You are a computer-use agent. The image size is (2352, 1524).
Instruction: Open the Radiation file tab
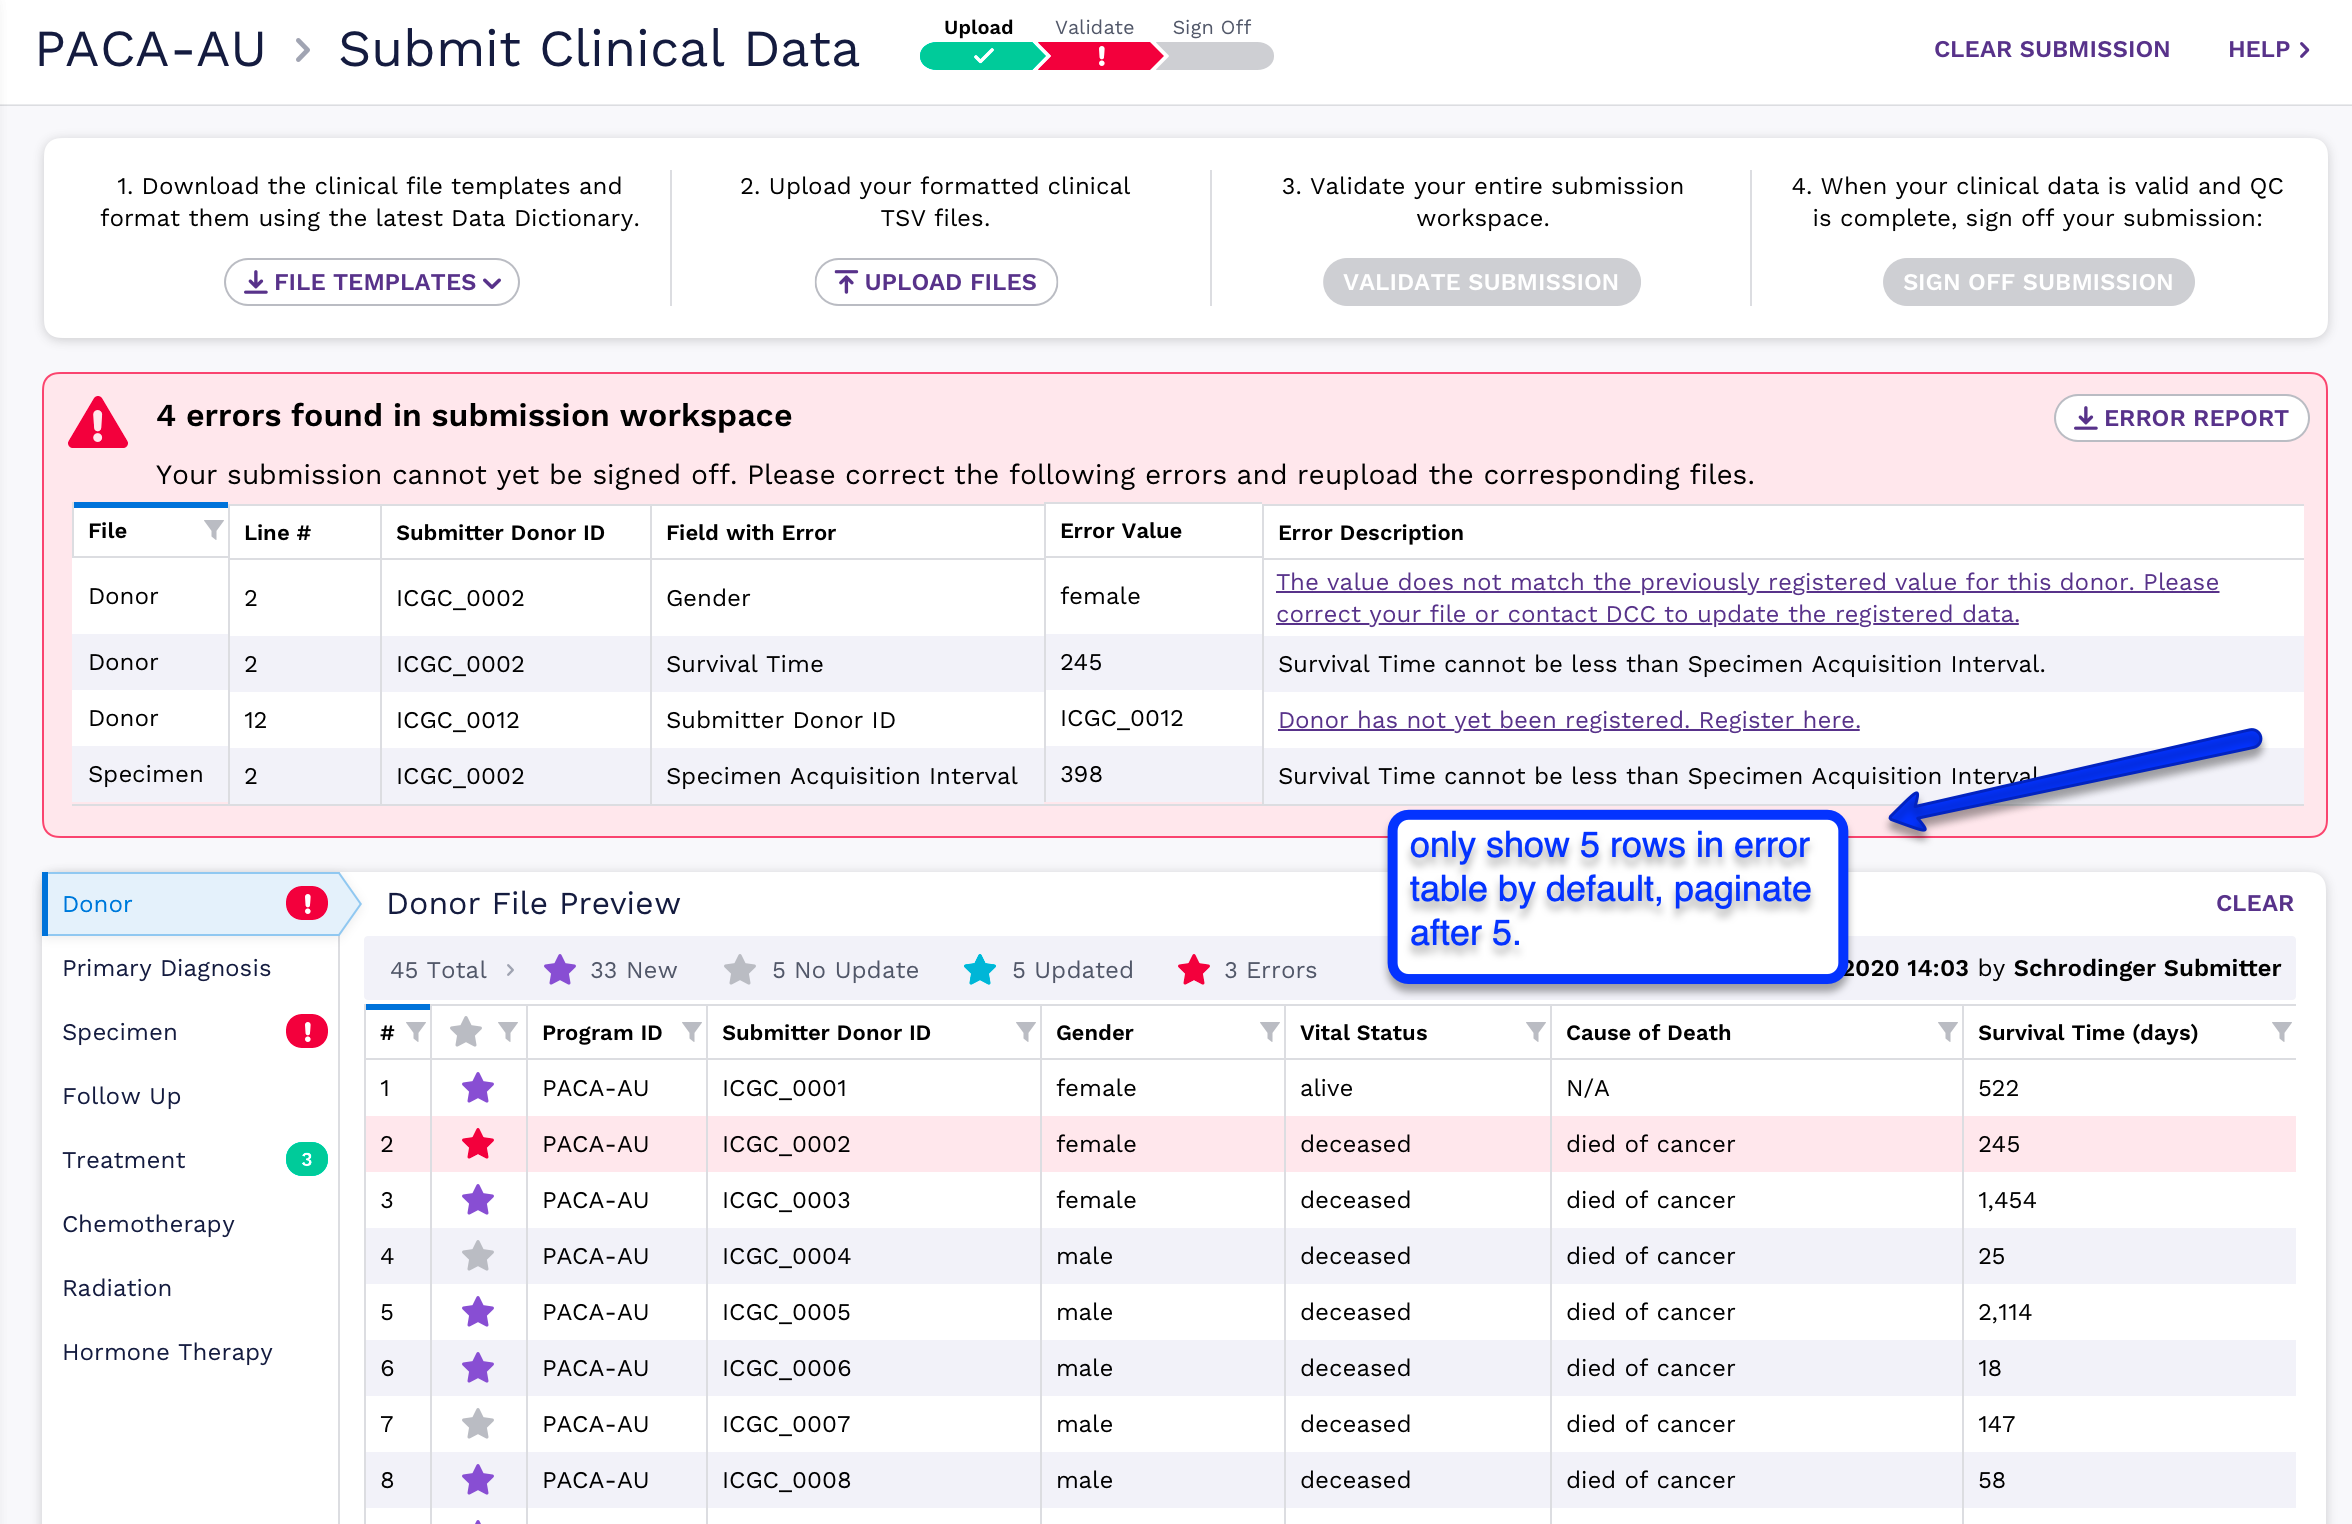click(x=190, y=1288)
